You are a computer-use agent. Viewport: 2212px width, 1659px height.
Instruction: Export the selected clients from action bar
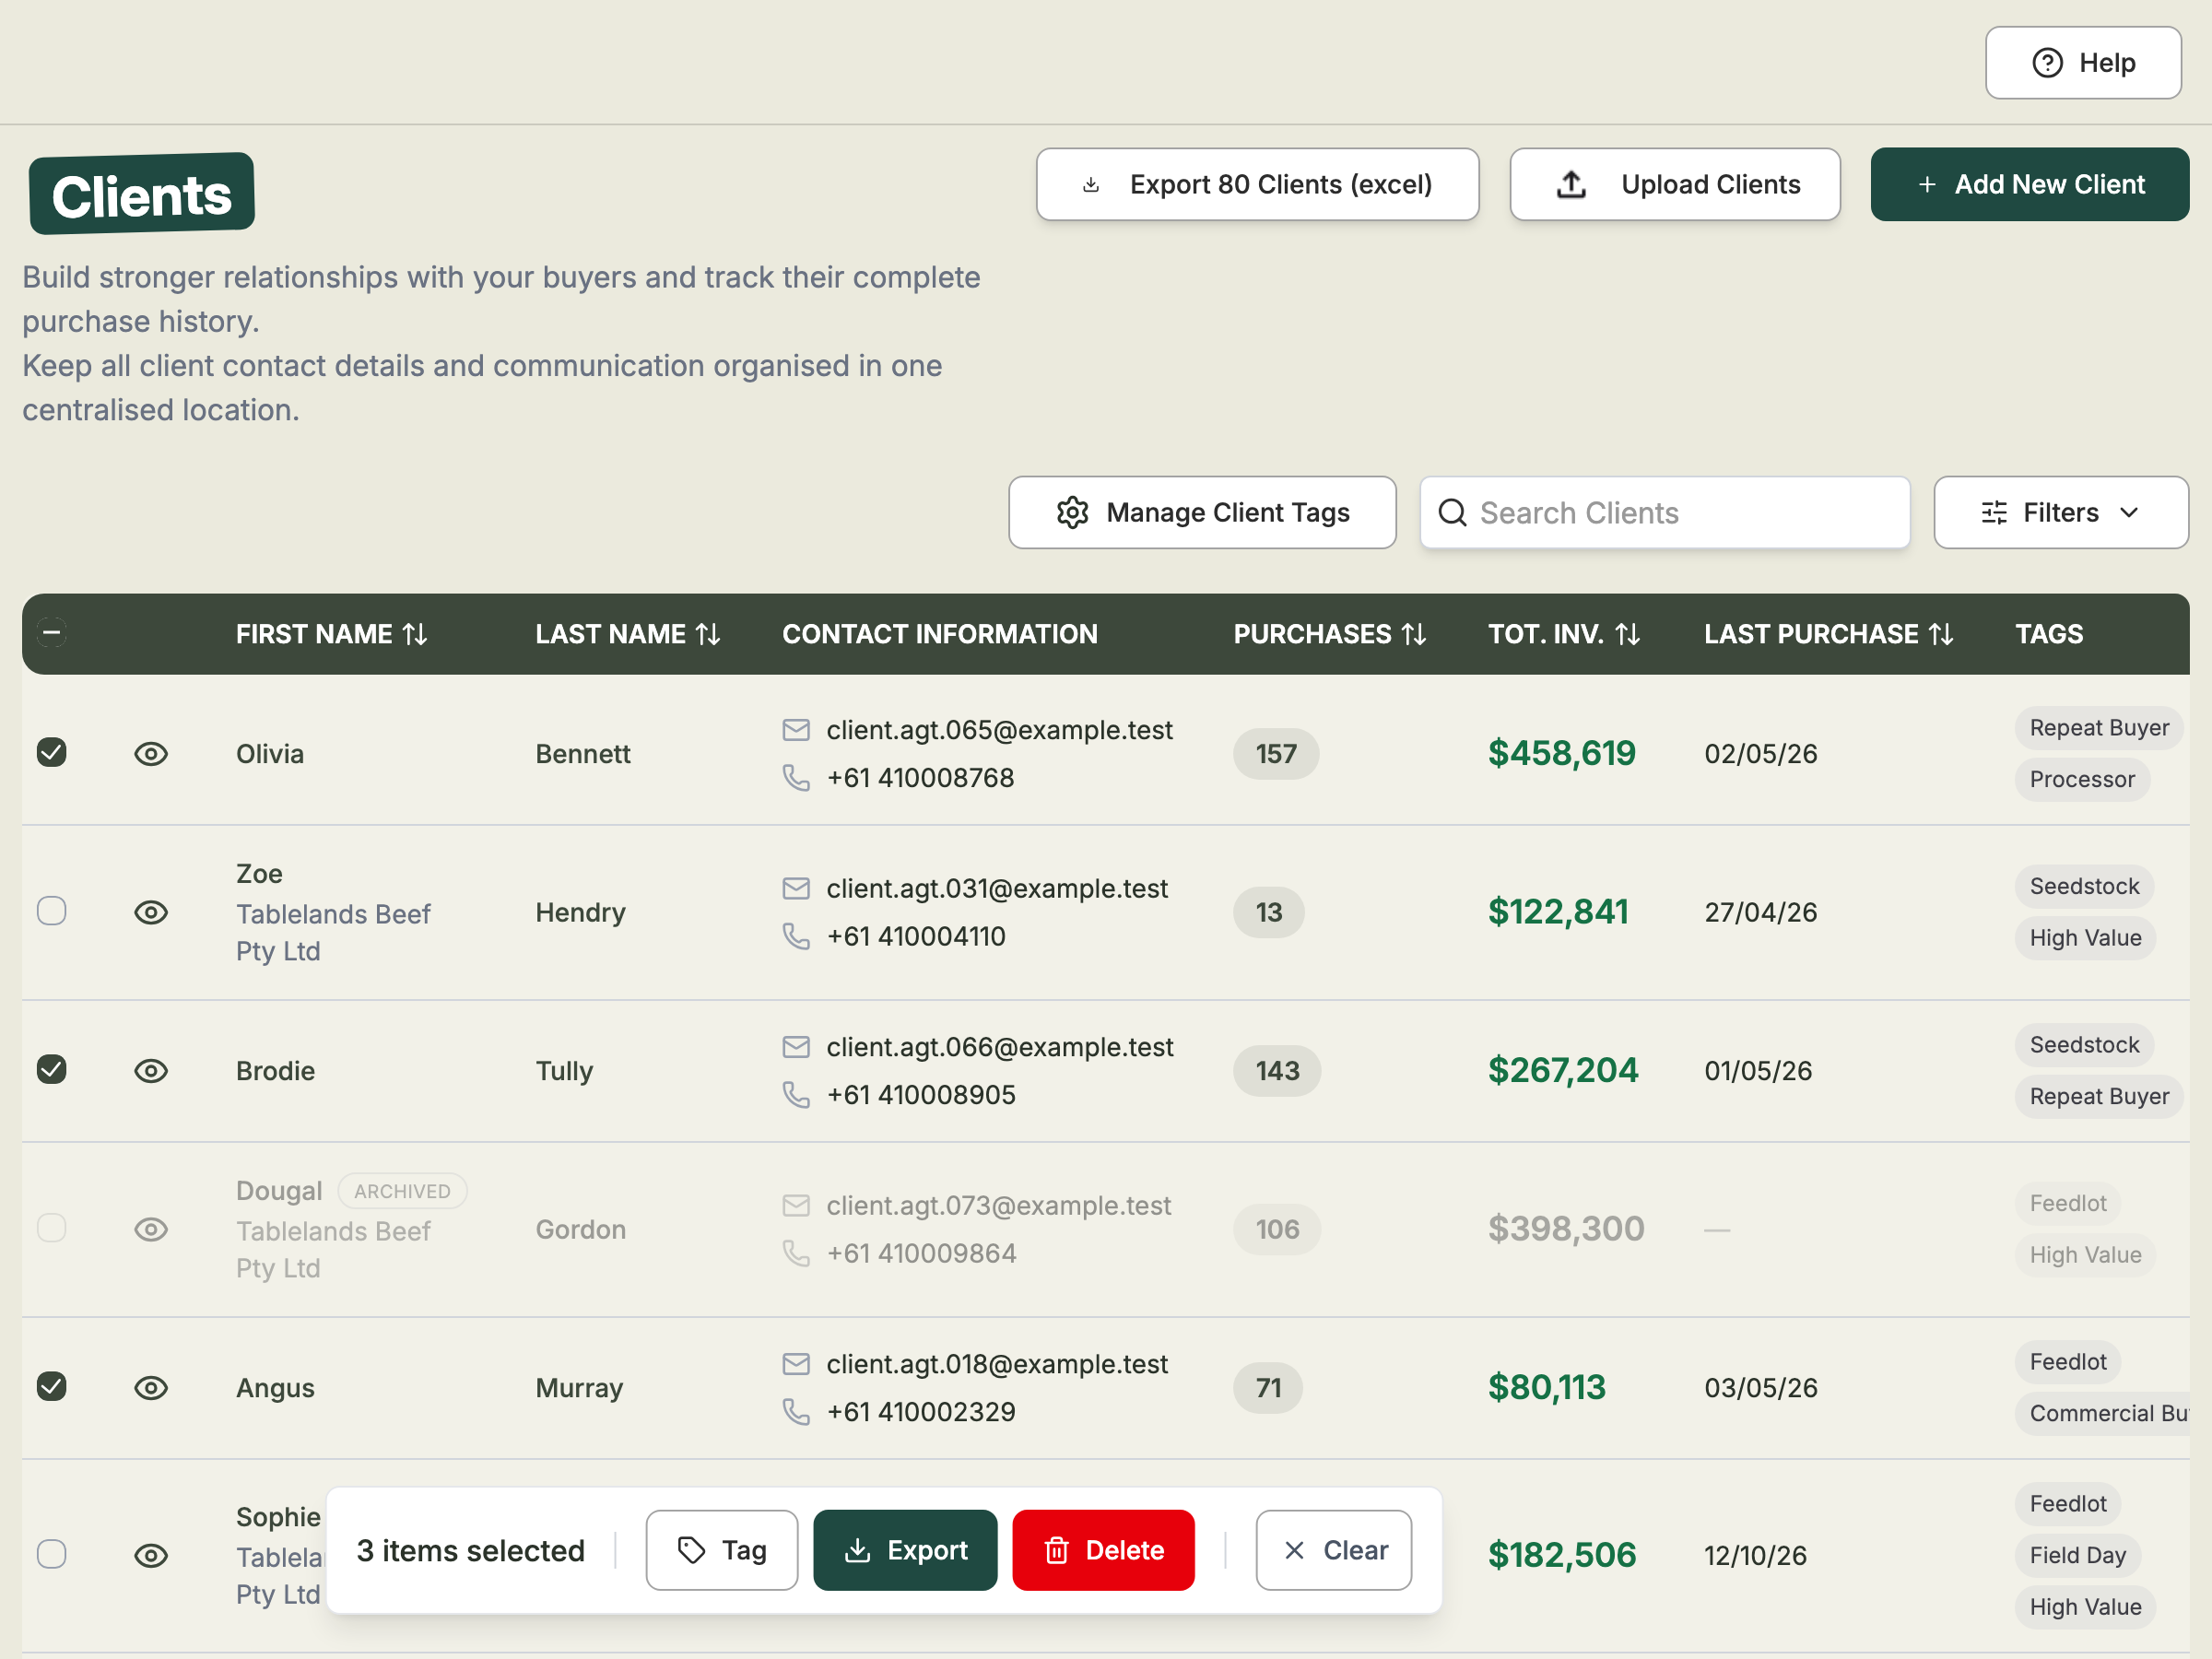click(905, 1550)
